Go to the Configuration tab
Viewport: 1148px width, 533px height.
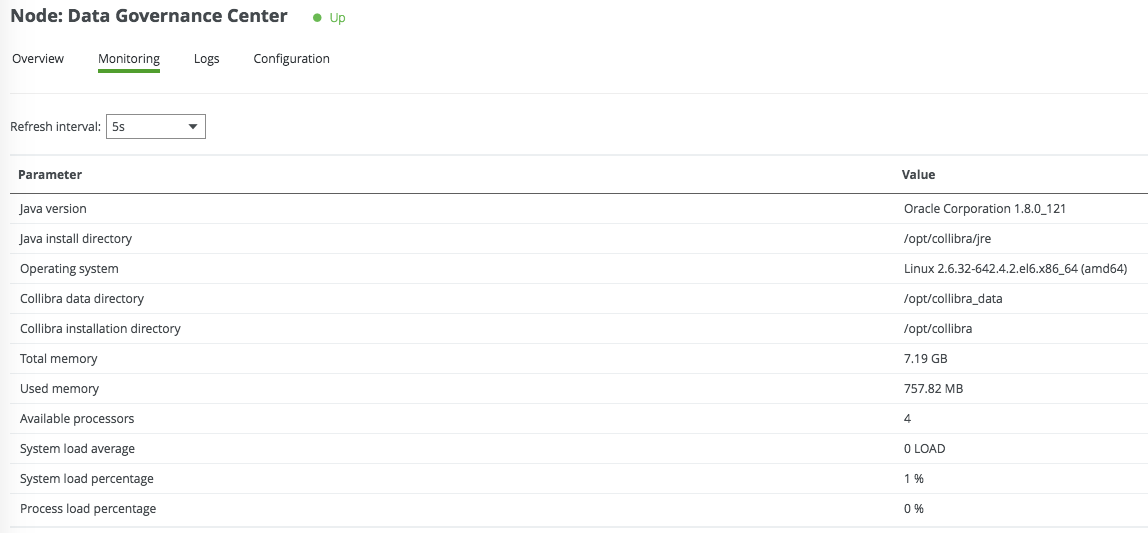291,59
